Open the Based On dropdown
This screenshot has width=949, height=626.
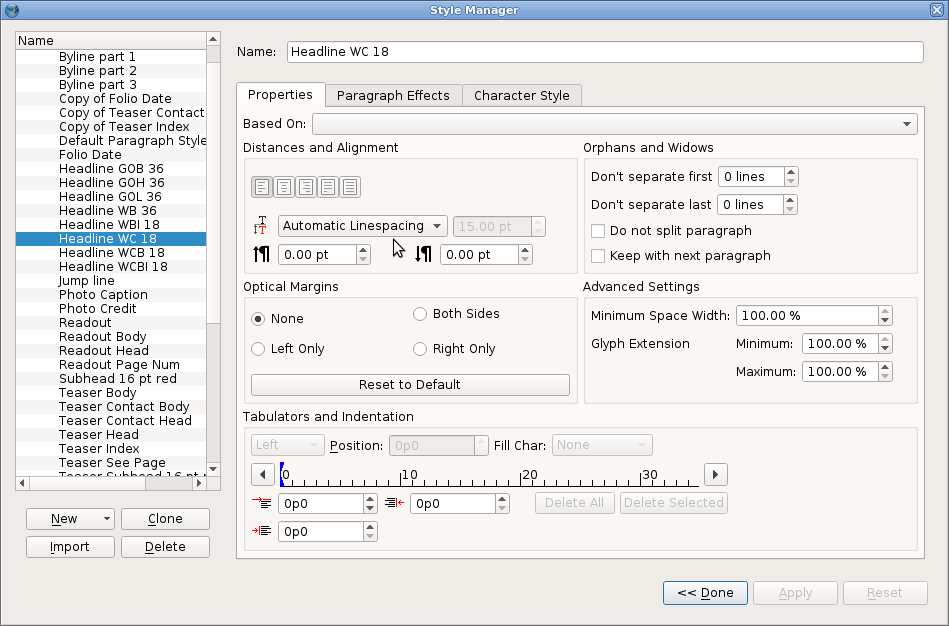click(x=614, y=124)
